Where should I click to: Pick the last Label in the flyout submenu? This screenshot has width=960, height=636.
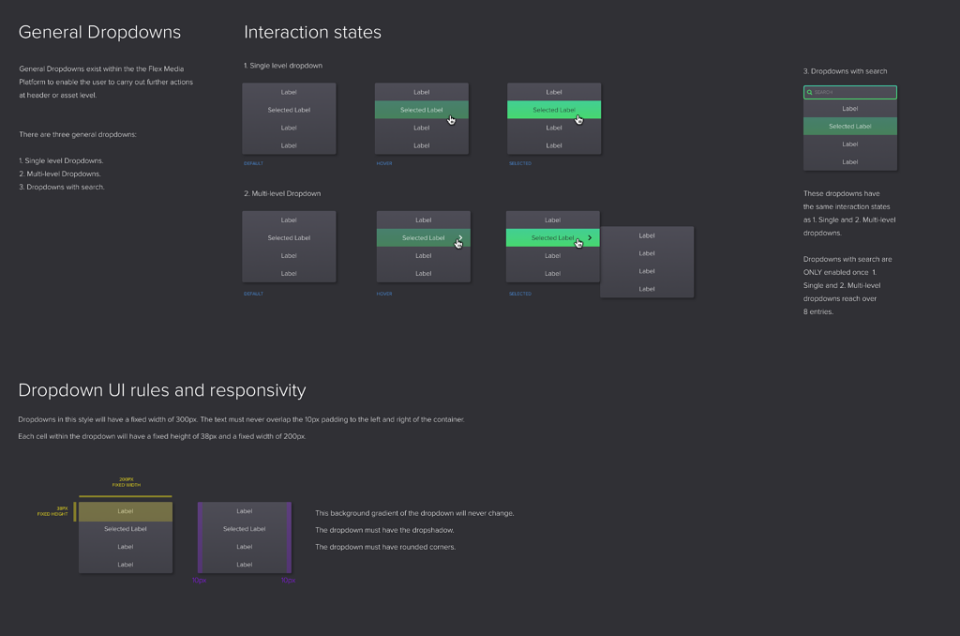pos(647,289)
